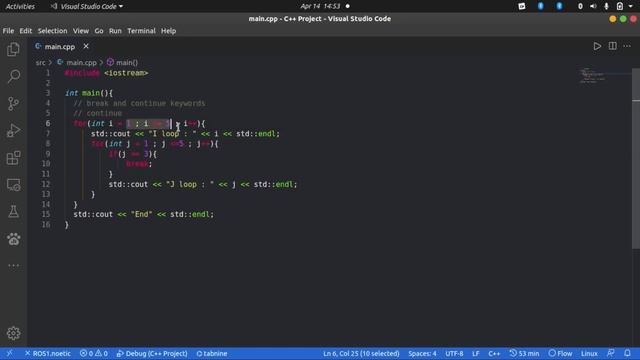Open the feedback icon in status bar
This screenshot has width=640, height=360.
611,353
